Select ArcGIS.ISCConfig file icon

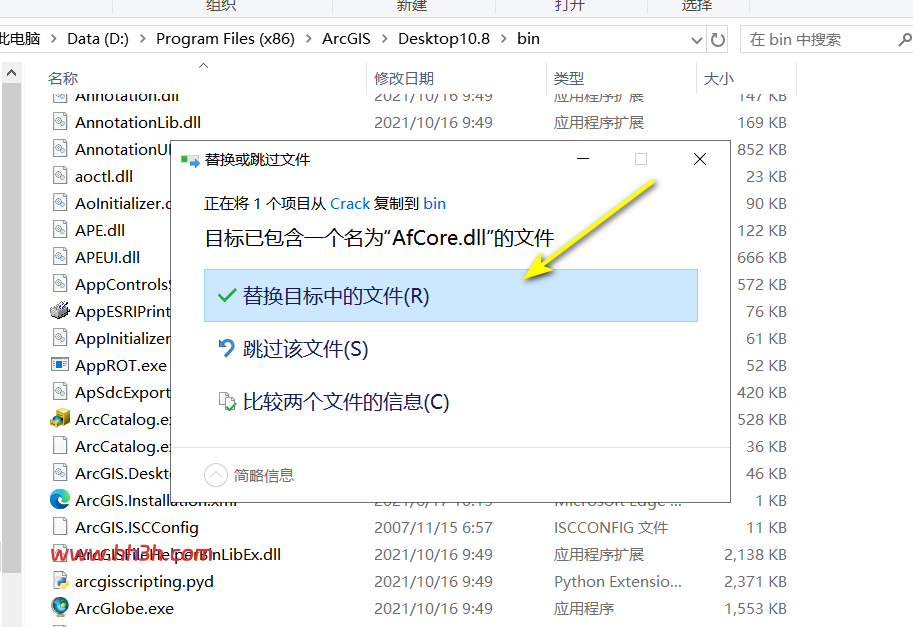(x=60, y=526)
